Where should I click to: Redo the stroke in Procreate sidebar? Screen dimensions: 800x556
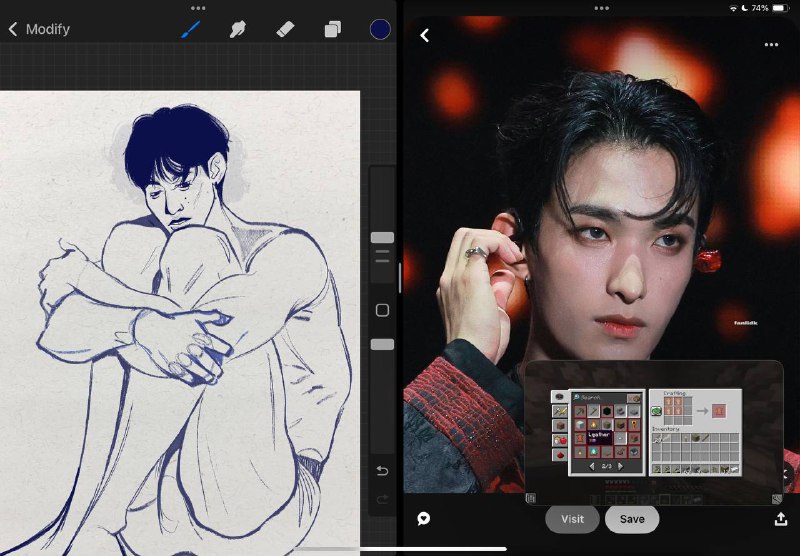(382, 499)
